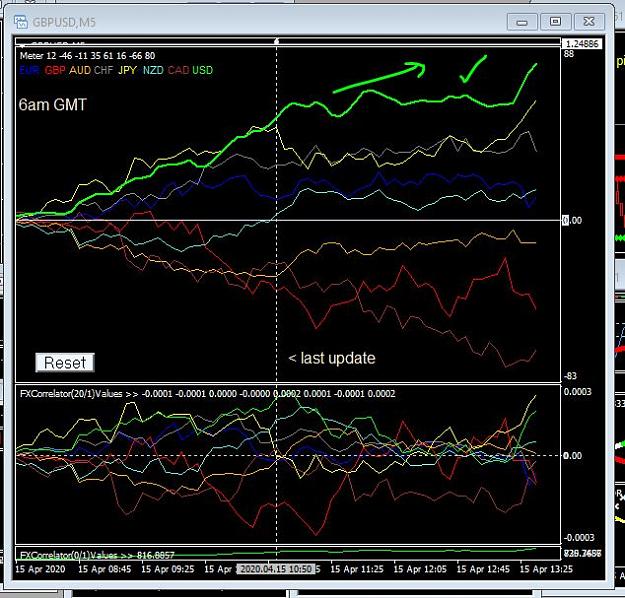Click the GBP legend label
The image size is (625, 598).
(55, 71)
